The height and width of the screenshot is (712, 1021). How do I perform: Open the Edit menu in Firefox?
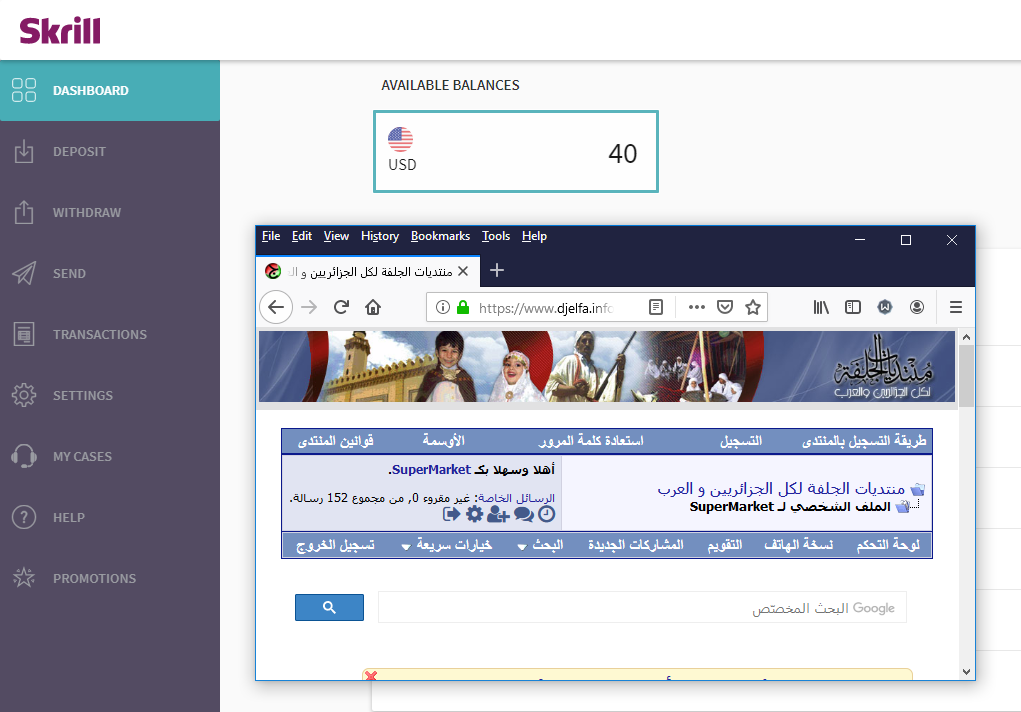[301, 236]
